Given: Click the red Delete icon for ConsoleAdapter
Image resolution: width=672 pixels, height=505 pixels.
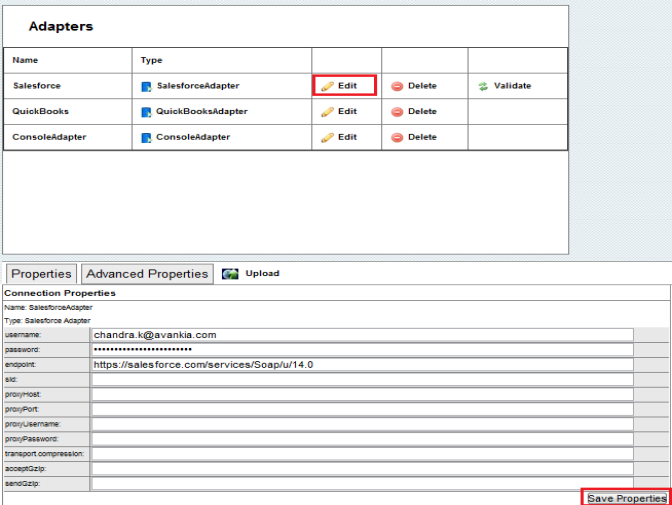Looking at the screenshot, I should point(397,137).
